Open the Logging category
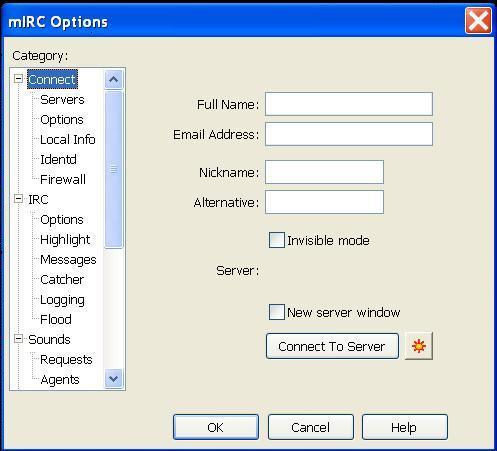 (62, 300)
